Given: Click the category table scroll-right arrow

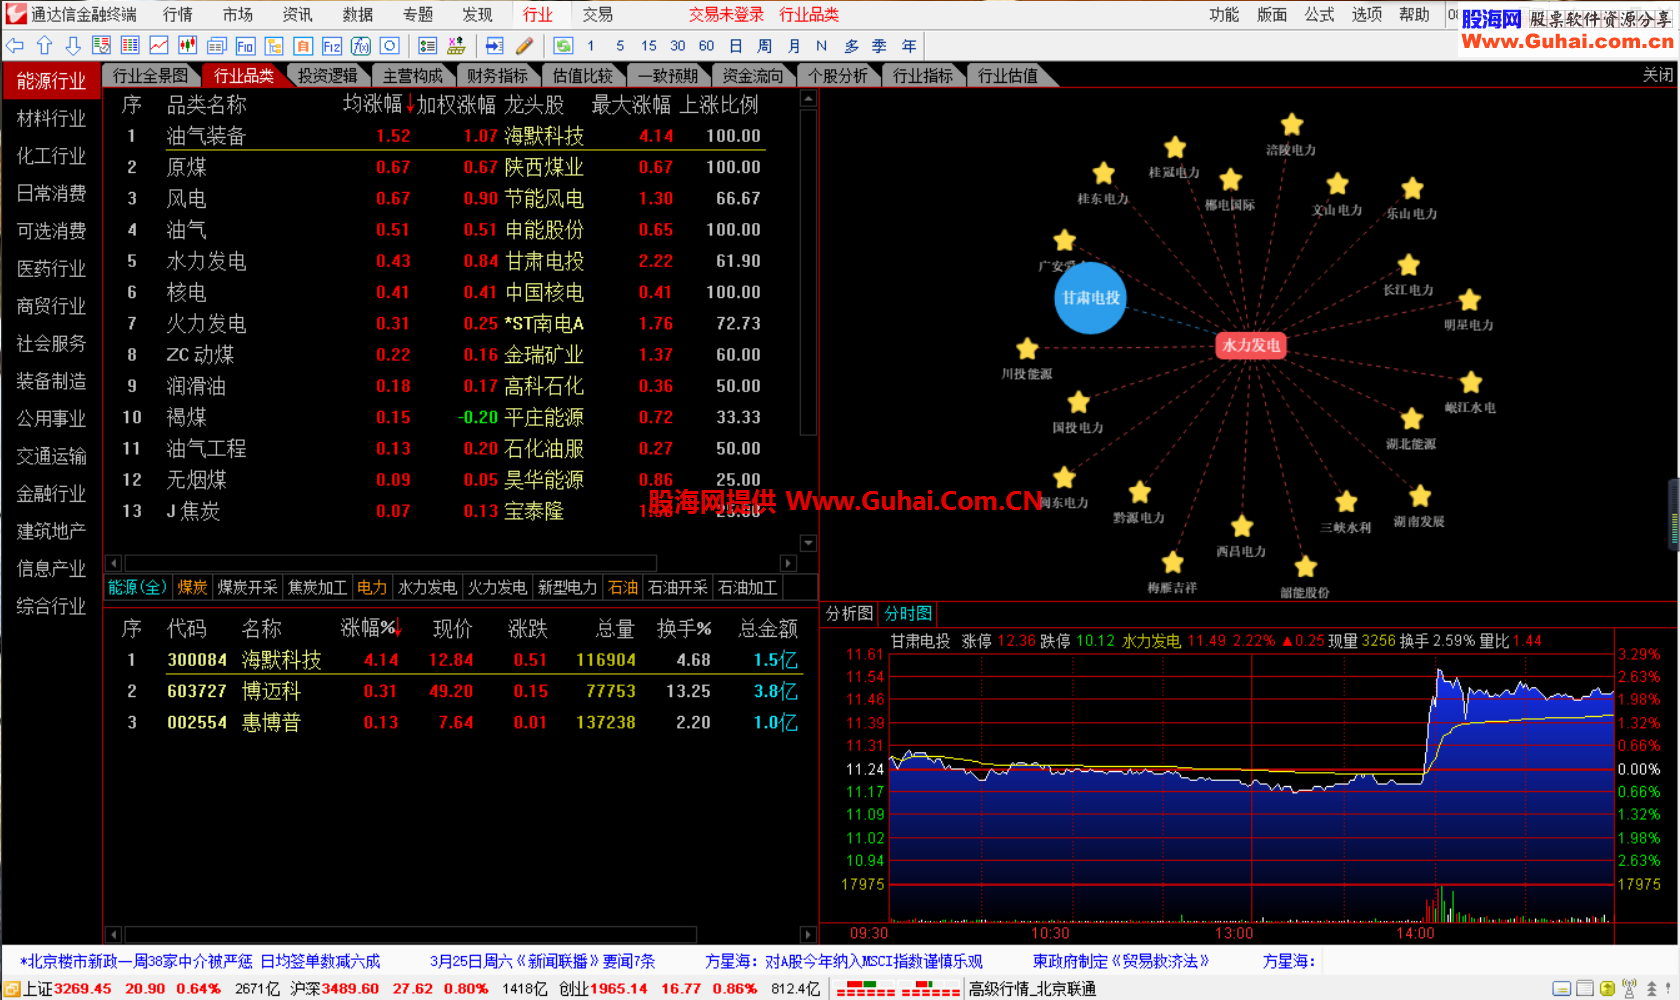Looking at the screenshot, I should point(788,563).
